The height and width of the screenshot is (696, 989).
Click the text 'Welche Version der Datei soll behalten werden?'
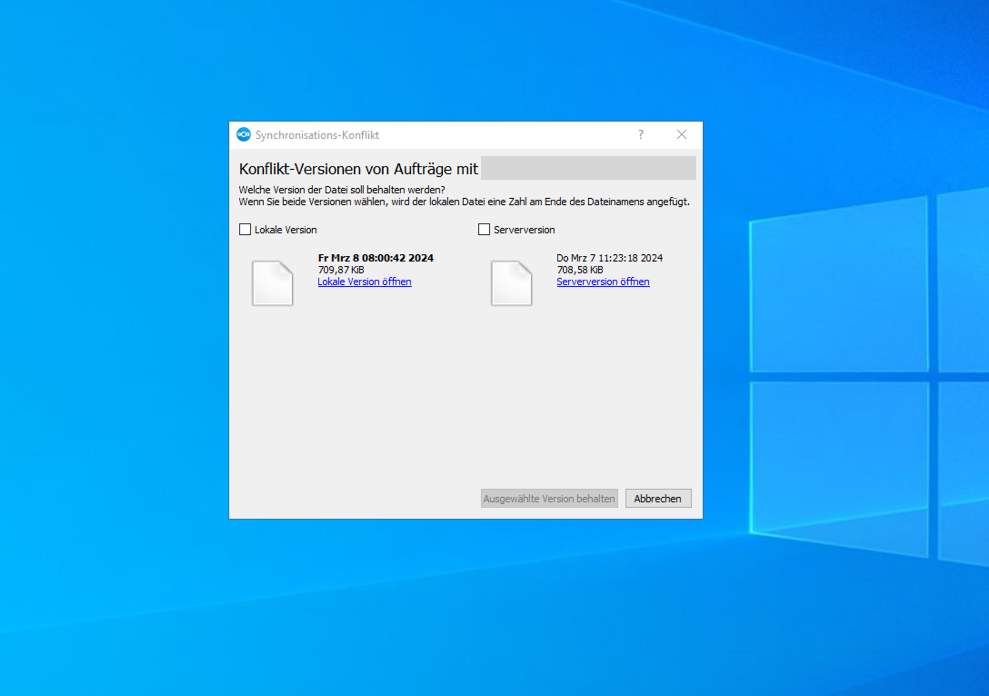pos(342,190)
